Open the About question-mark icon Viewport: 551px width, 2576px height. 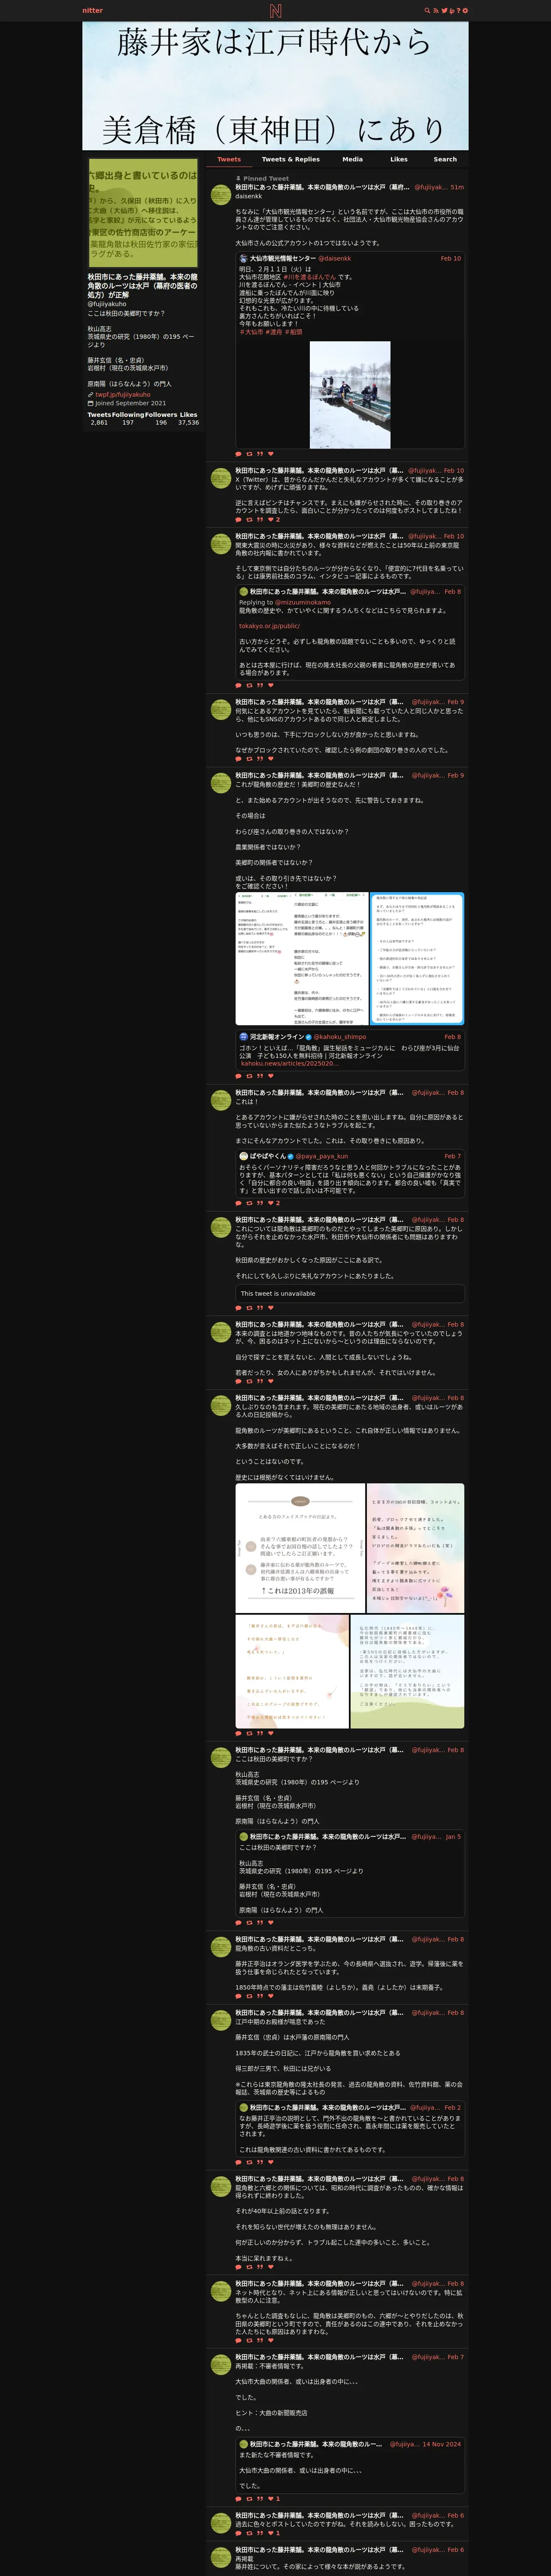click(x=459, y=10)
